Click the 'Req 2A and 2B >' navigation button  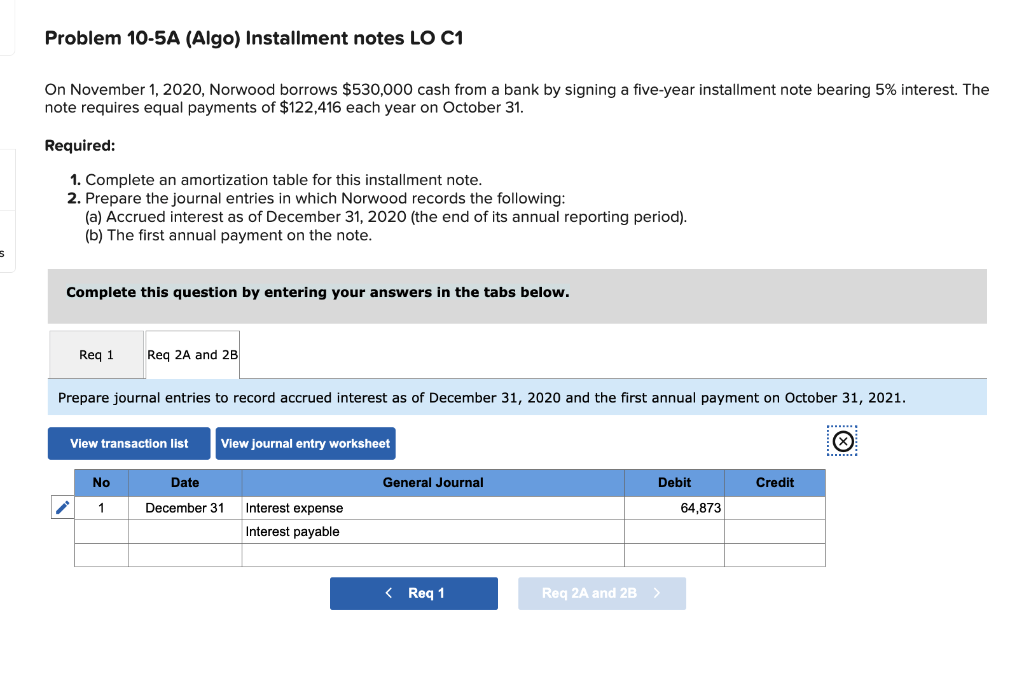point(601,593)
